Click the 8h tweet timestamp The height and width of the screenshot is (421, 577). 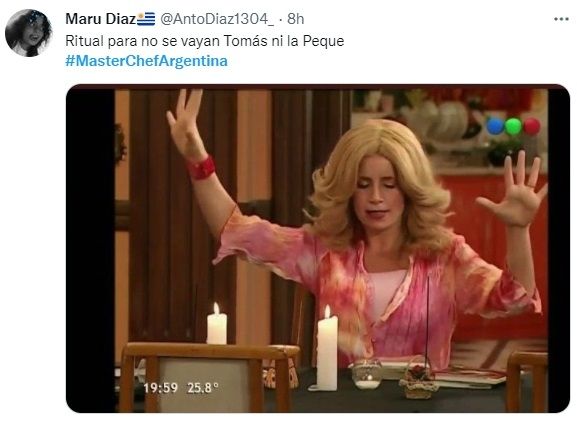point(295,19)
